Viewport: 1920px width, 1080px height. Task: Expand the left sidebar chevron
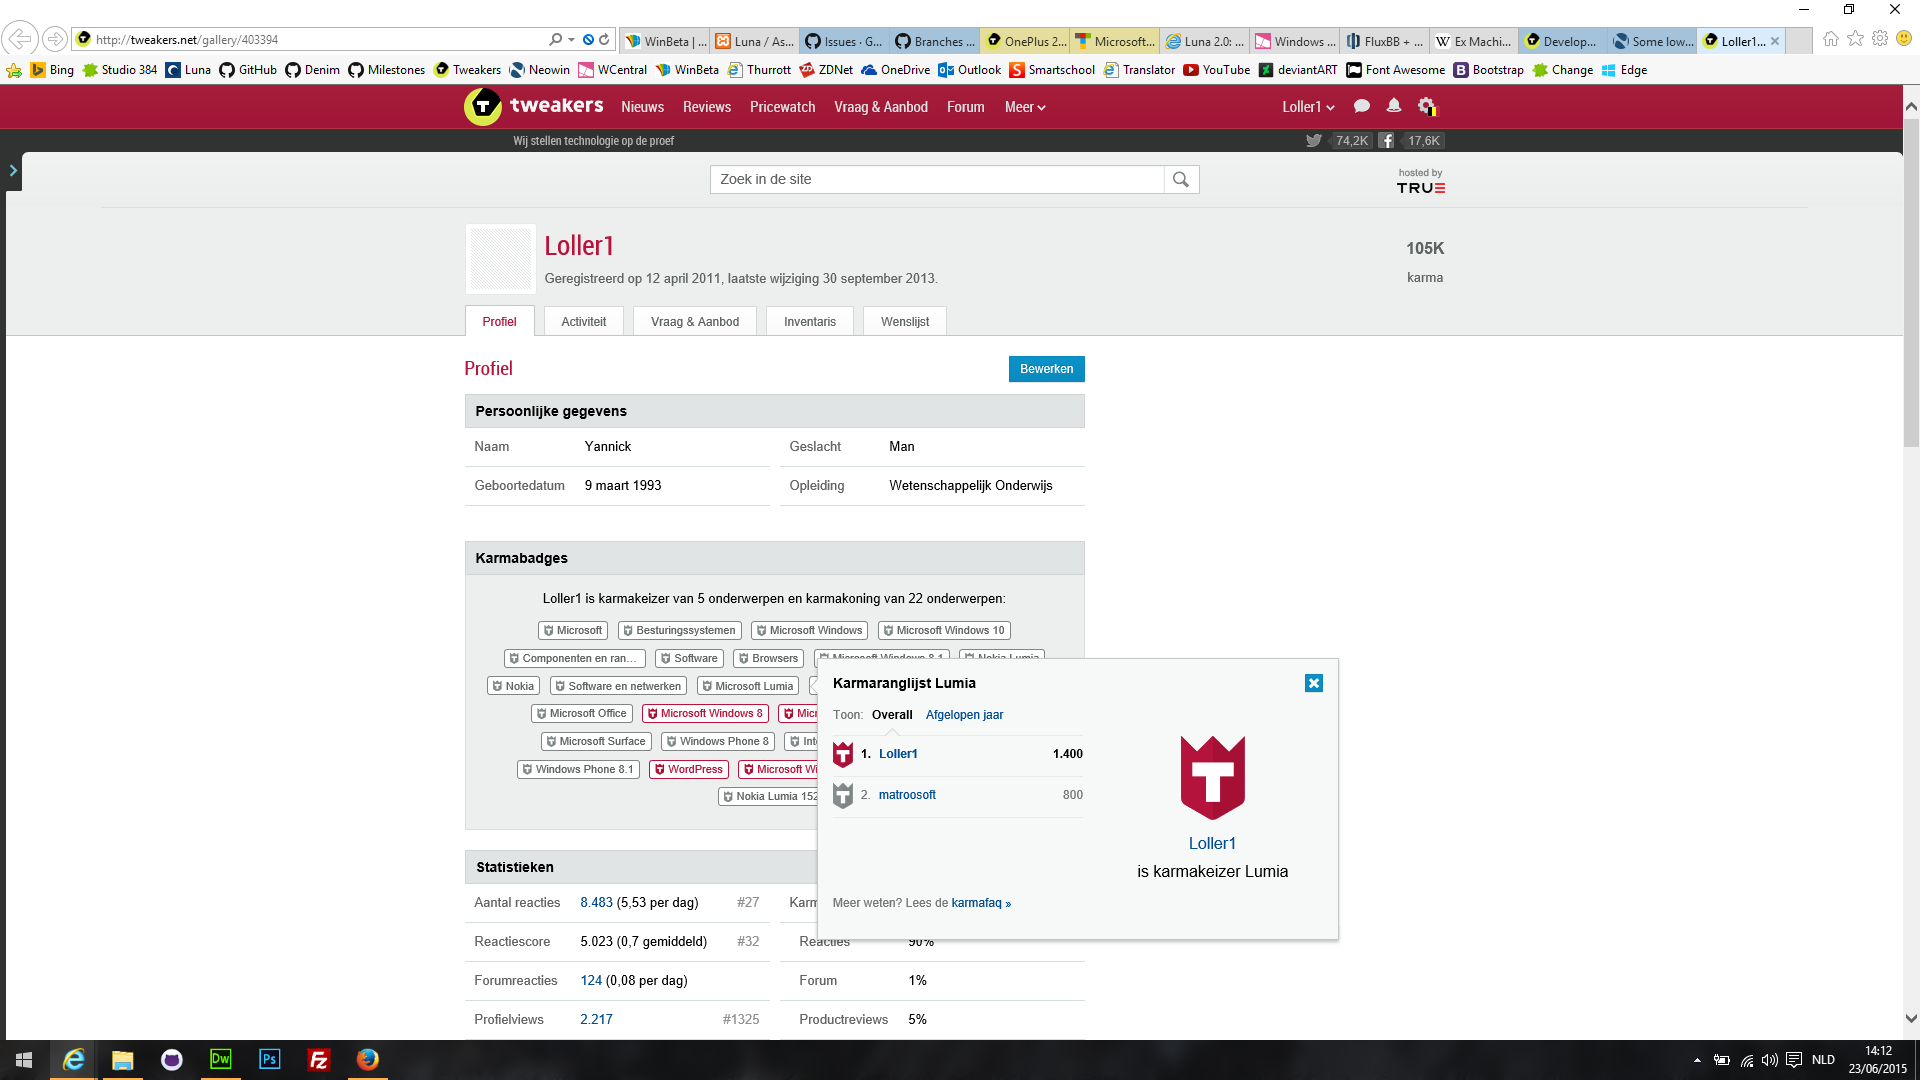[x=13, y=171]
